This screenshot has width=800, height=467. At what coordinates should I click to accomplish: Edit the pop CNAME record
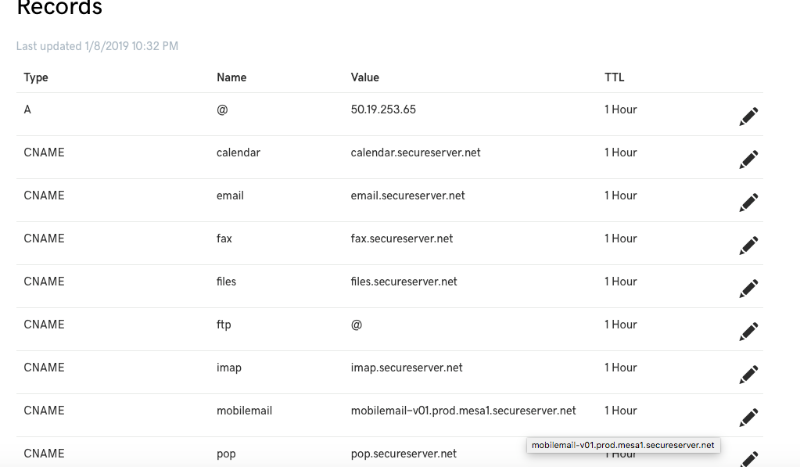tap(748, 459)
